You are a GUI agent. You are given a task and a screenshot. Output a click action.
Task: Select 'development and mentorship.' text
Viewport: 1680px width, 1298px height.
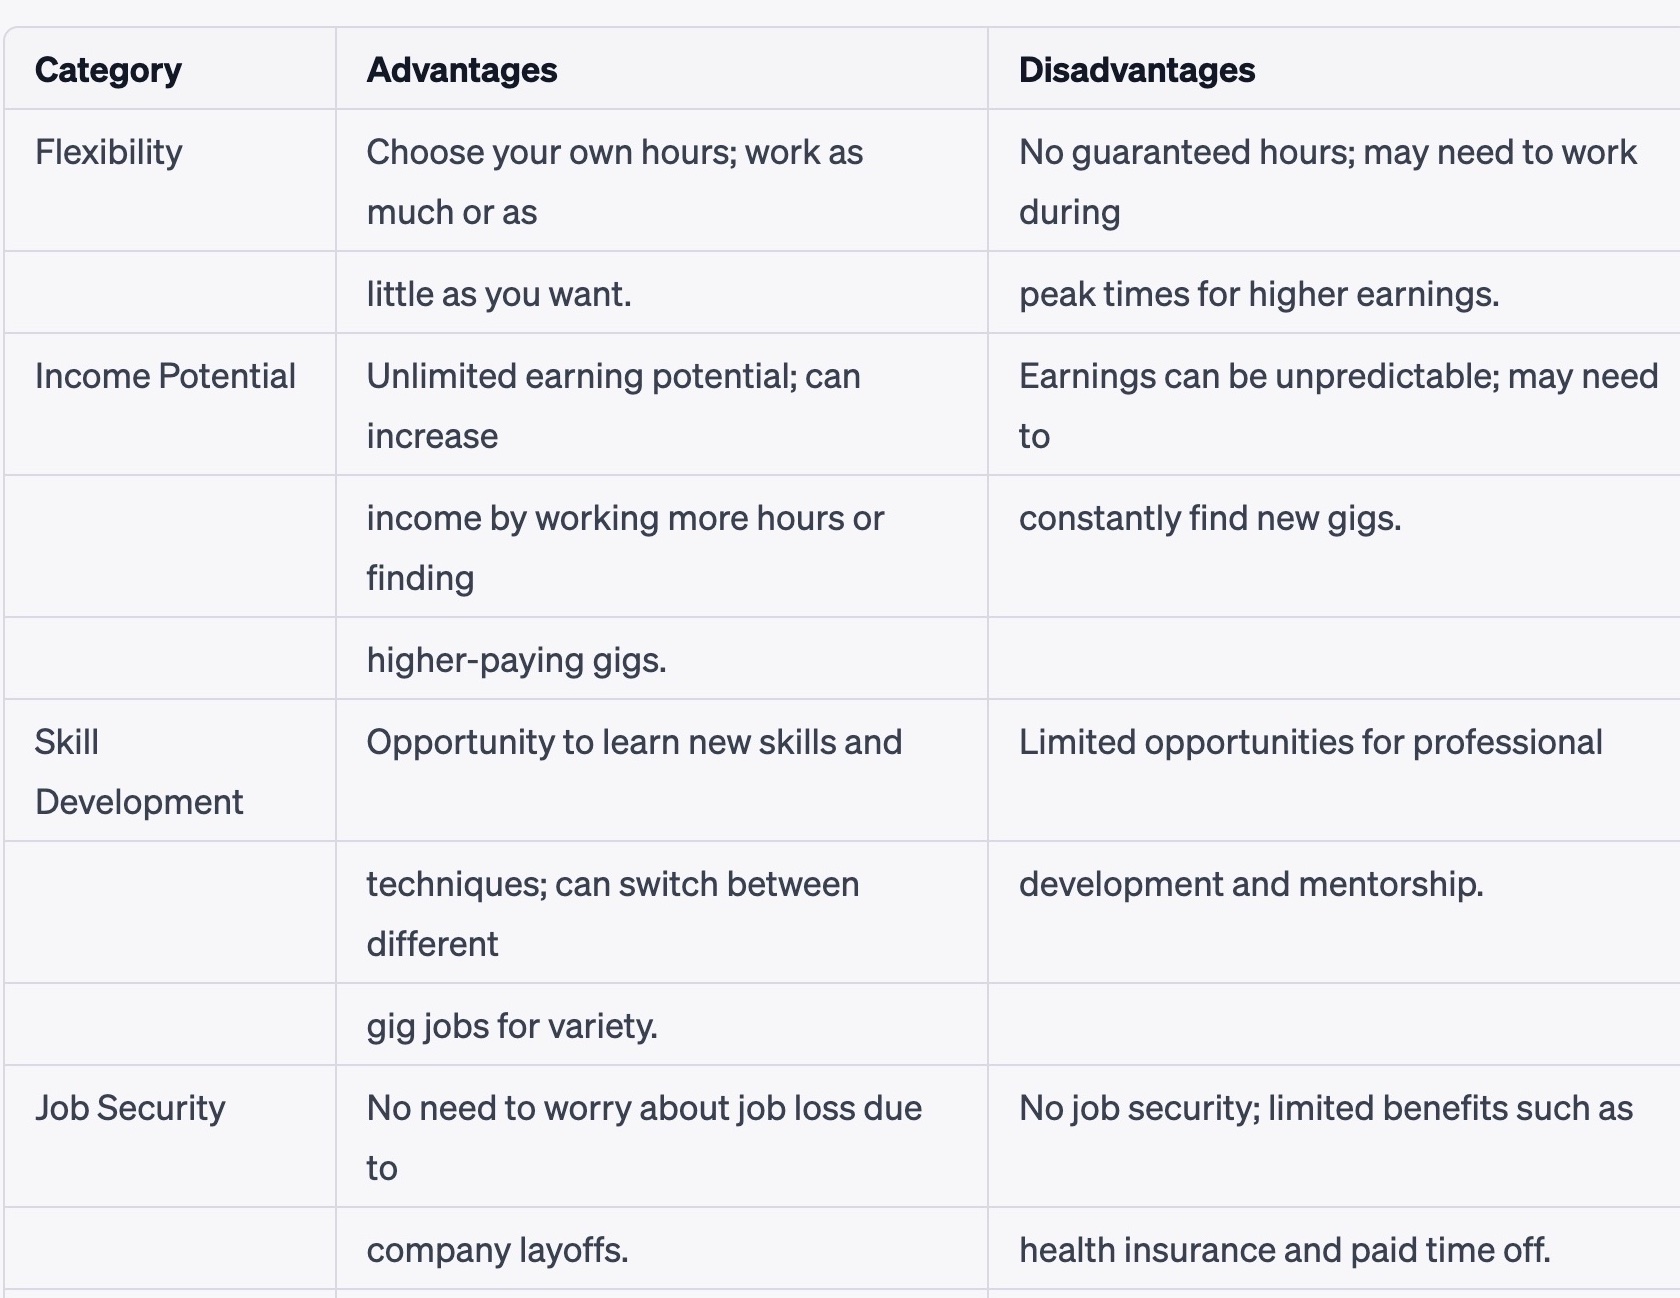(1250, 884)
